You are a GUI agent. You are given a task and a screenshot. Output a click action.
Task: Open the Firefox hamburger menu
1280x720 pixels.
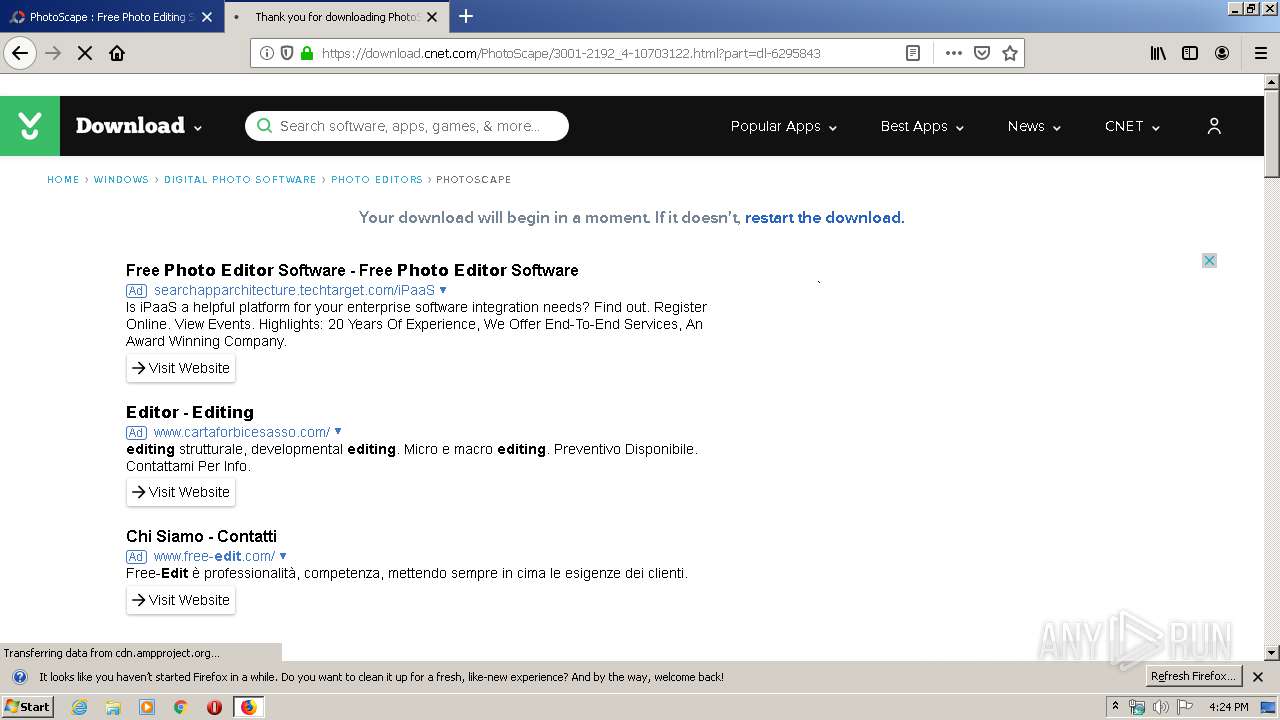click(x=1260, y=53)
